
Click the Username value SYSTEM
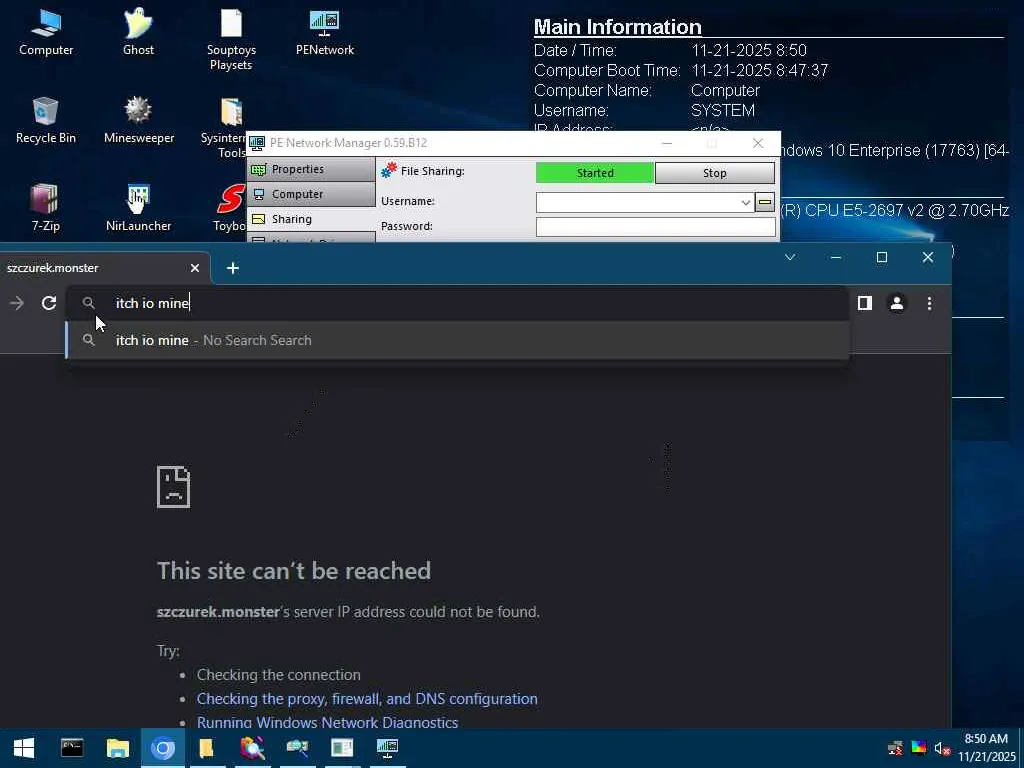click(723, 110)
